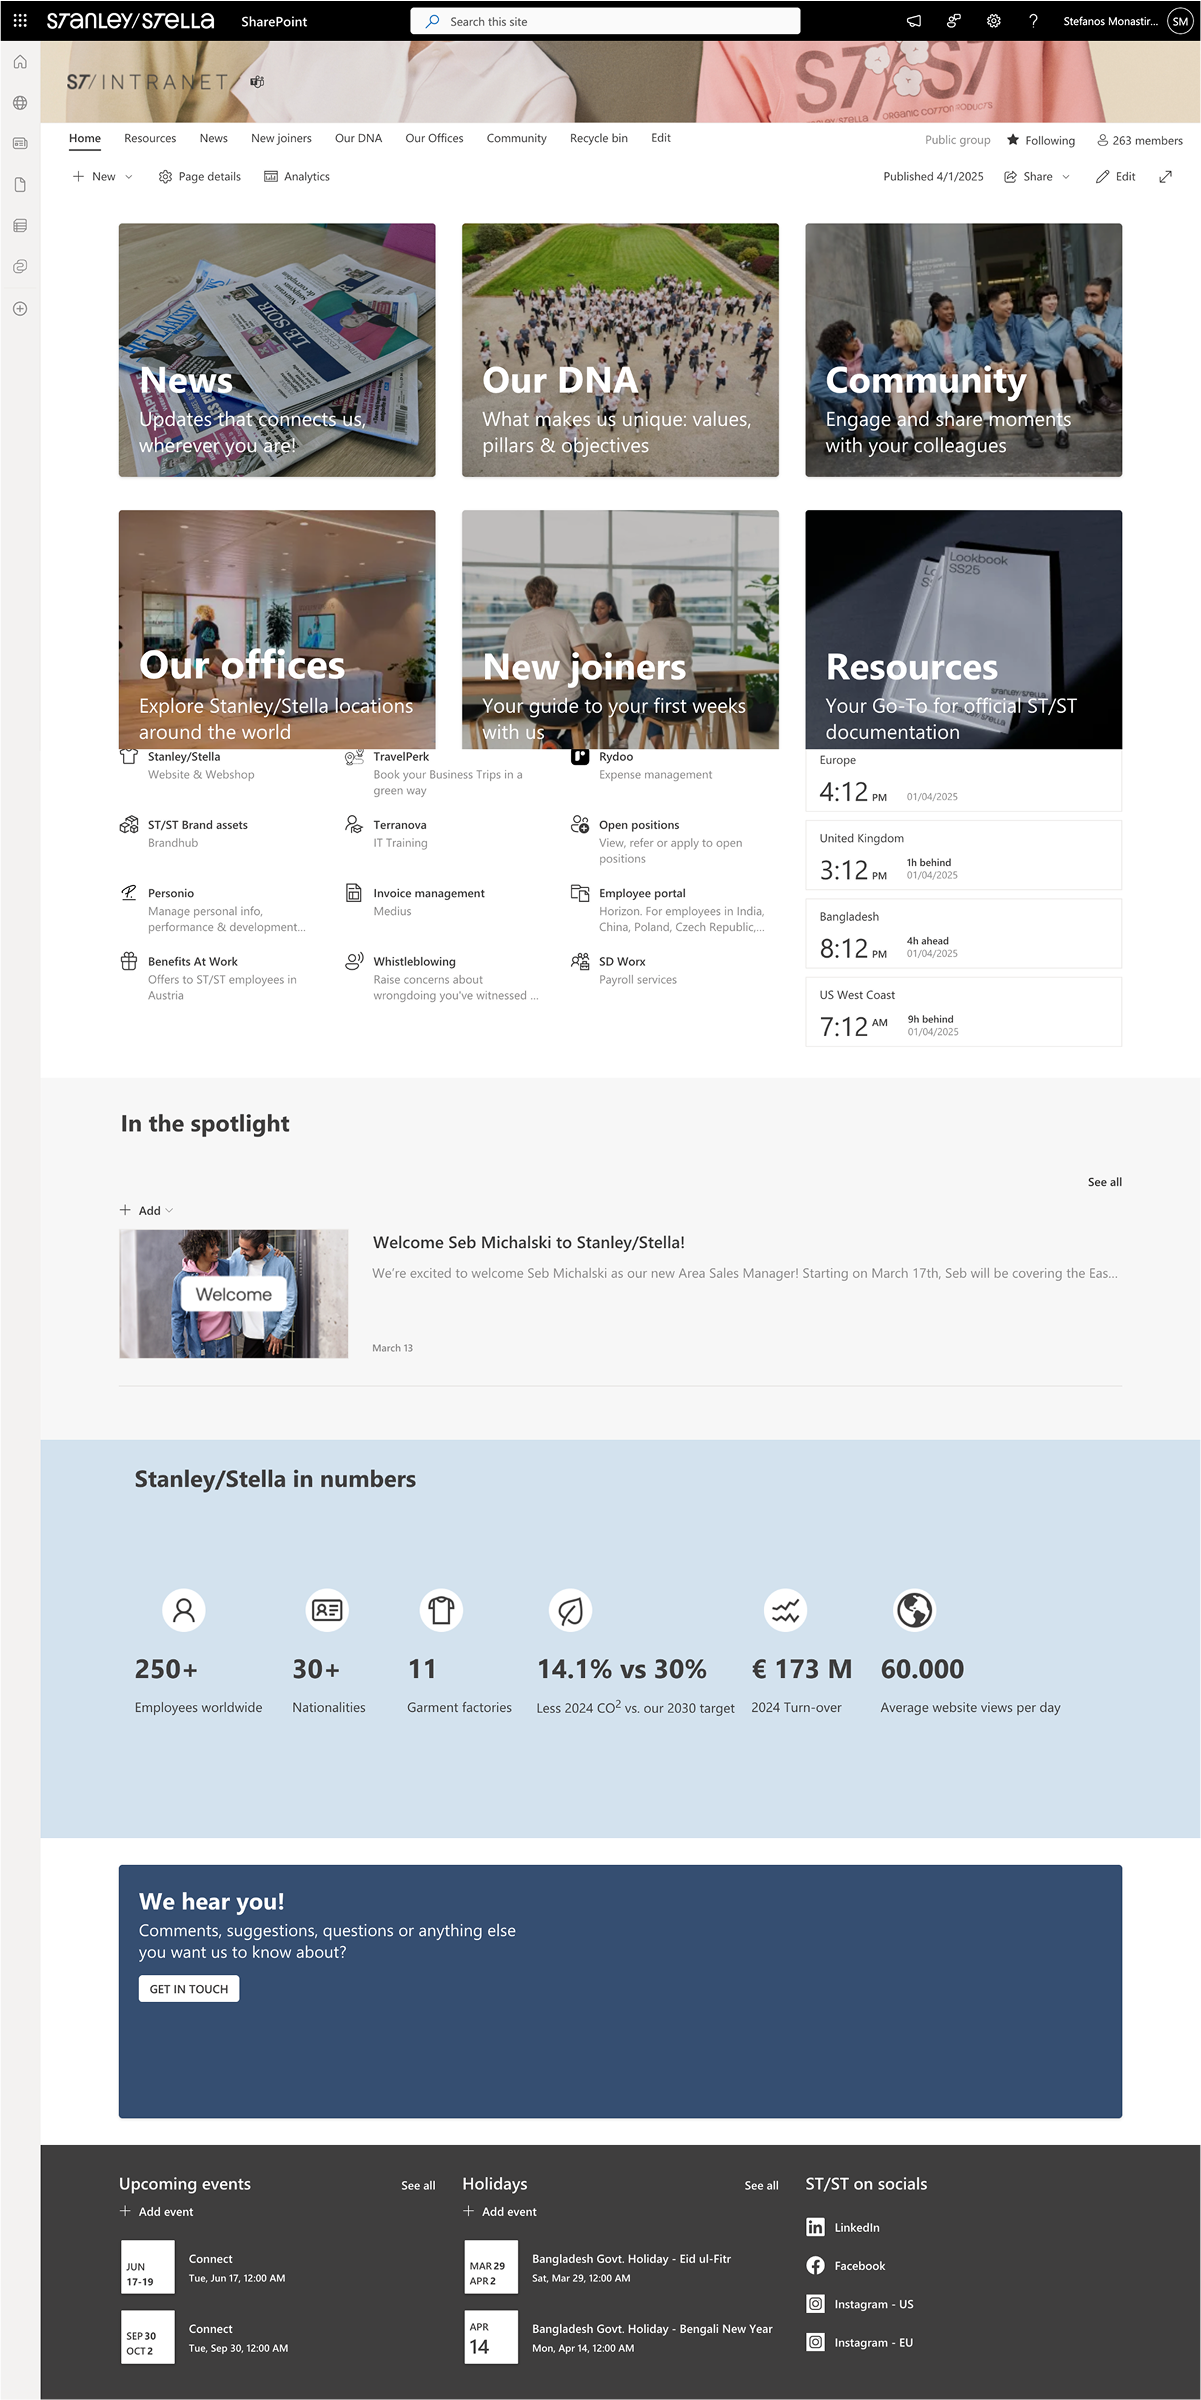This screenshot has height=2400, width=1201.
Task: Open the news icon in left sidebar
Action: 20,144
